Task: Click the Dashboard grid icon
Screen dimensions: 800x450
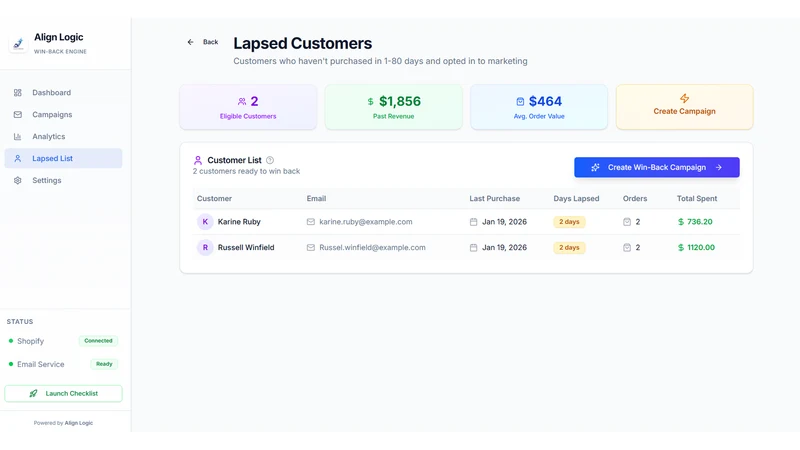Action: point(18,93)
